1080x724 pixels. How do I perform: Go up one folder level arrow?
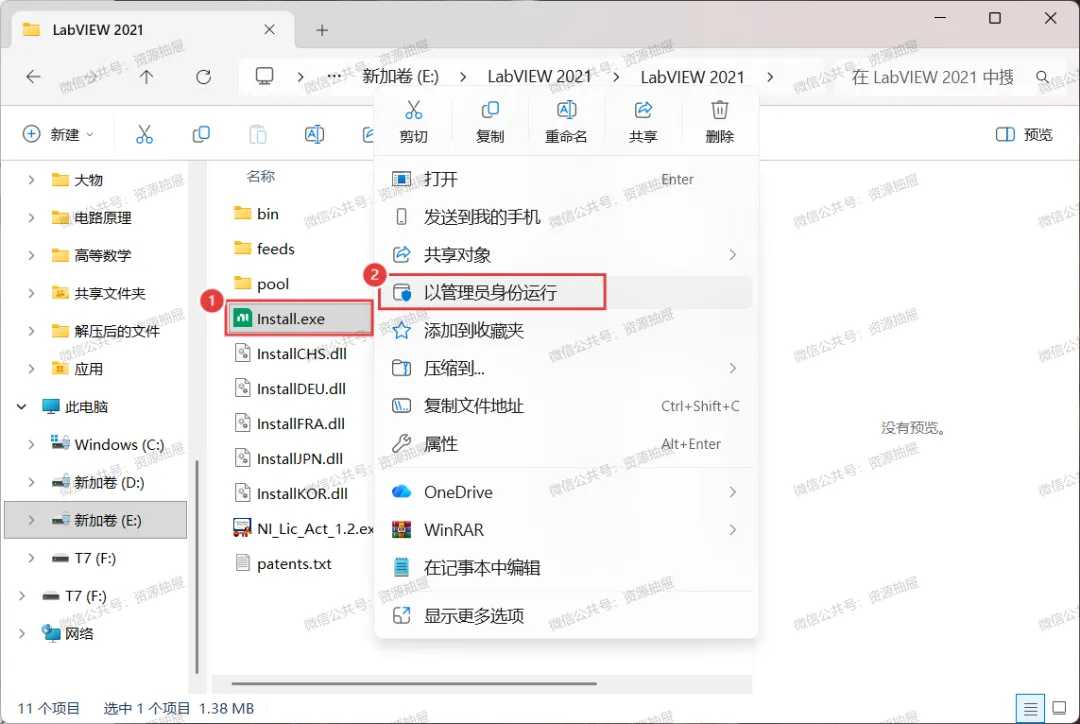(x=146, y=76)
